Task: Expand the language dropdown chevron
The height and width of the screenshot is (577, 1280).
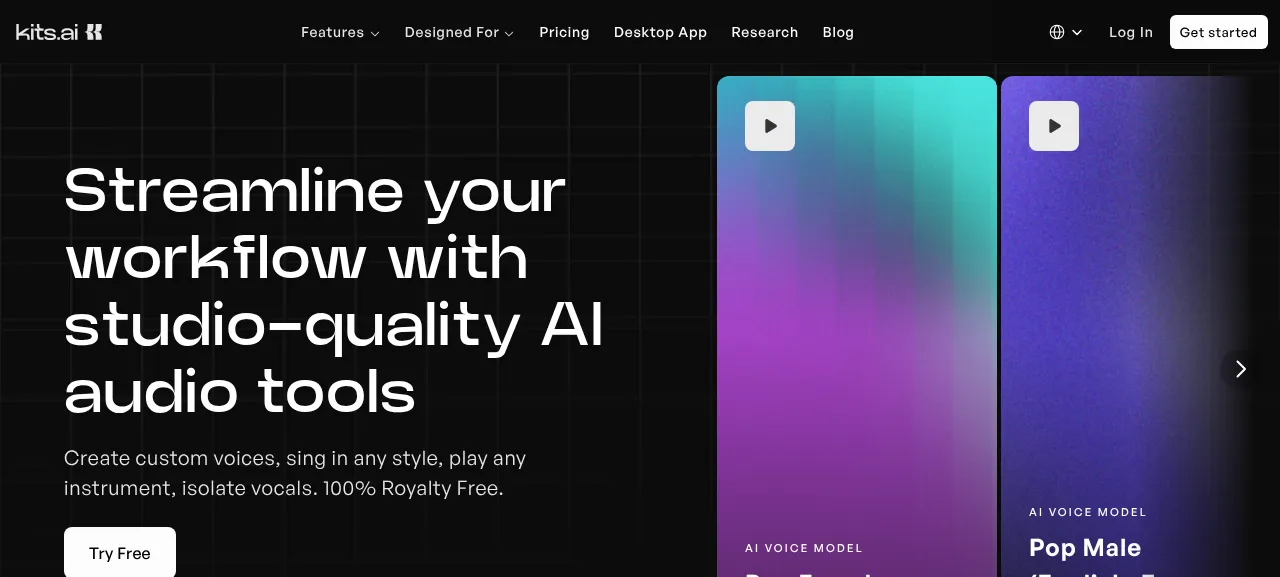Action: pos(1077,33)
